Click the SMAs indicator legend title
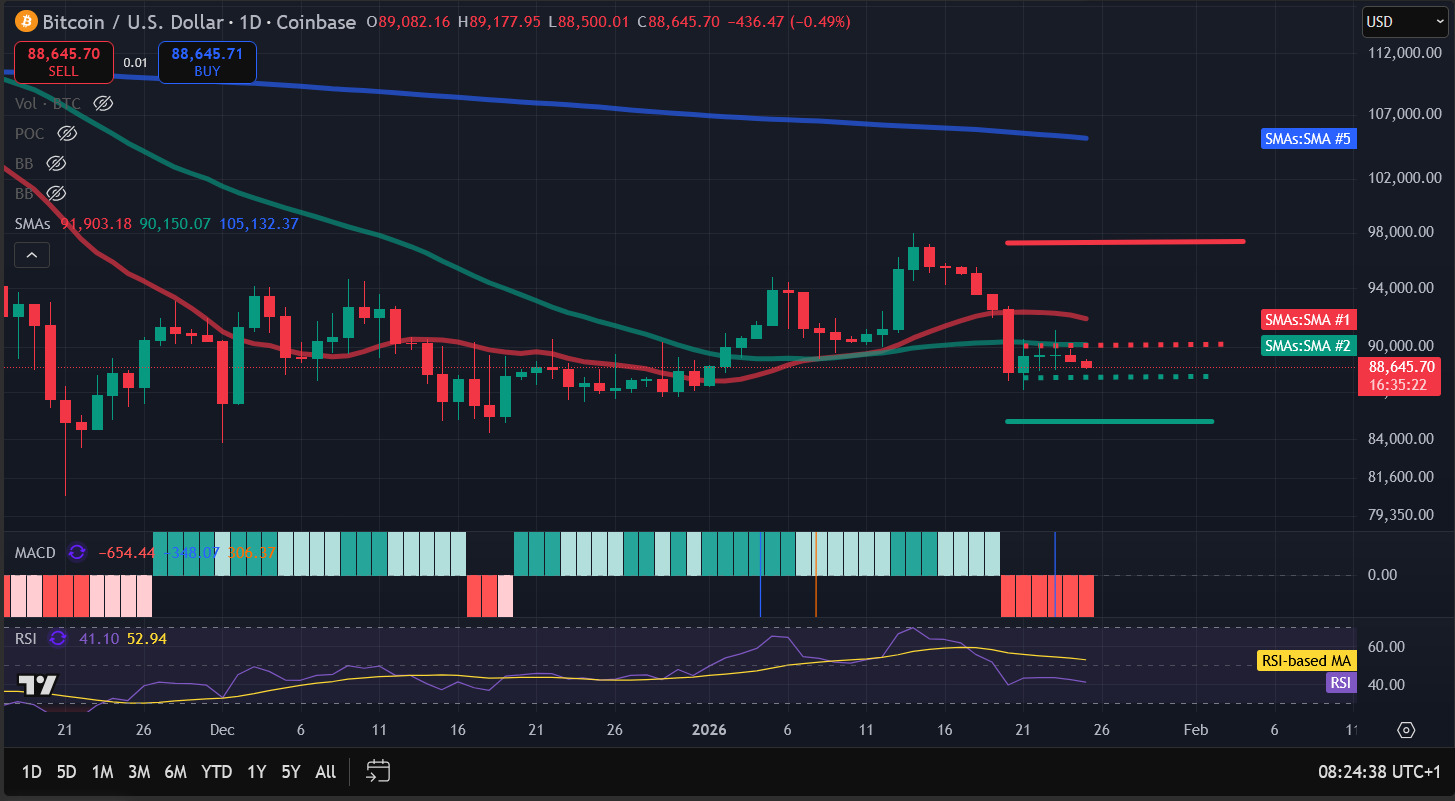Screen dimensions: 1455x801 [x=34, y=224]
